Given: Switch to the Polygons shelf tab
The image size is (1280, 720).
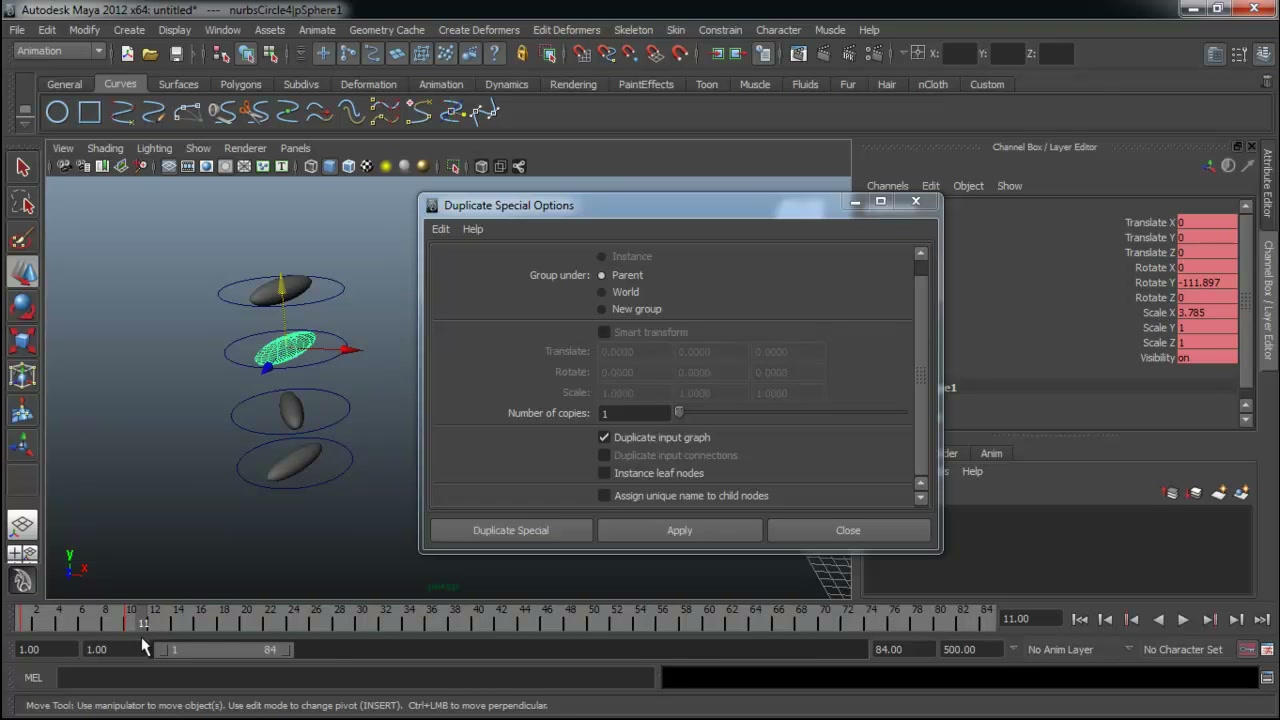Looking at the screenshot, I should [x=241, y=85].
